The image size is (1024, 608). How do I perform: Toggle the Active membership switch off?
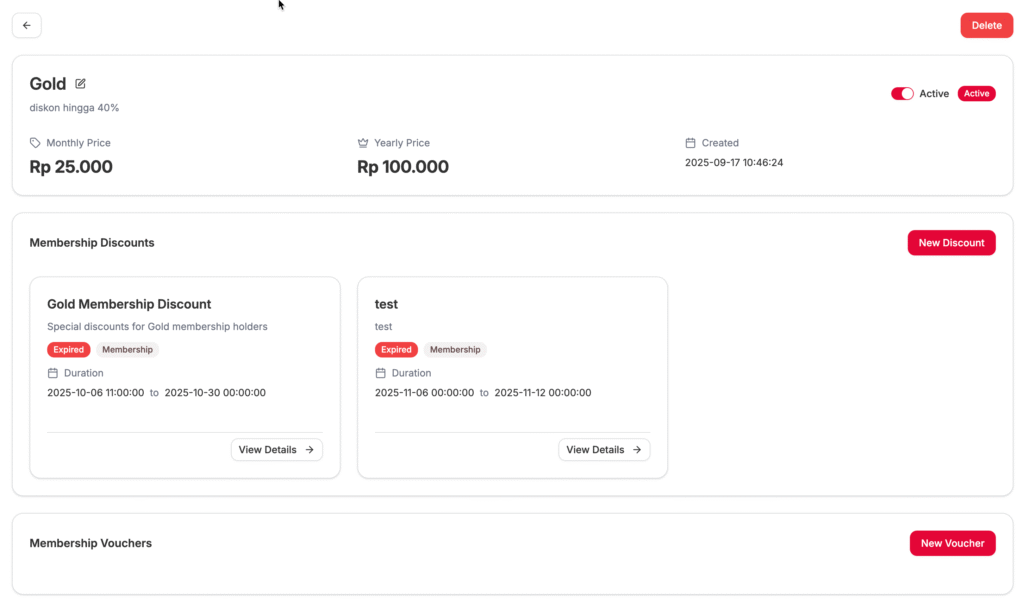pyautogui.click(x=902, y=94)
